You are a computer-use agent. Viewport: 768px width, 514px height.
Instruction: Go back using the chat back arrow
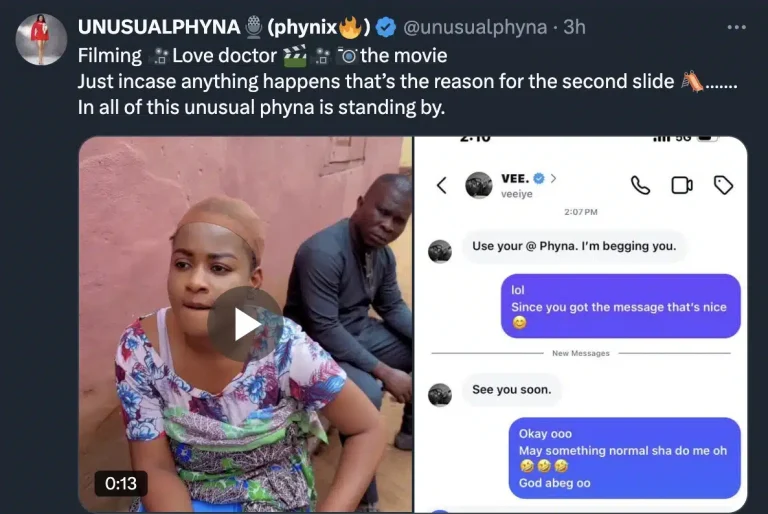(442, 185)
